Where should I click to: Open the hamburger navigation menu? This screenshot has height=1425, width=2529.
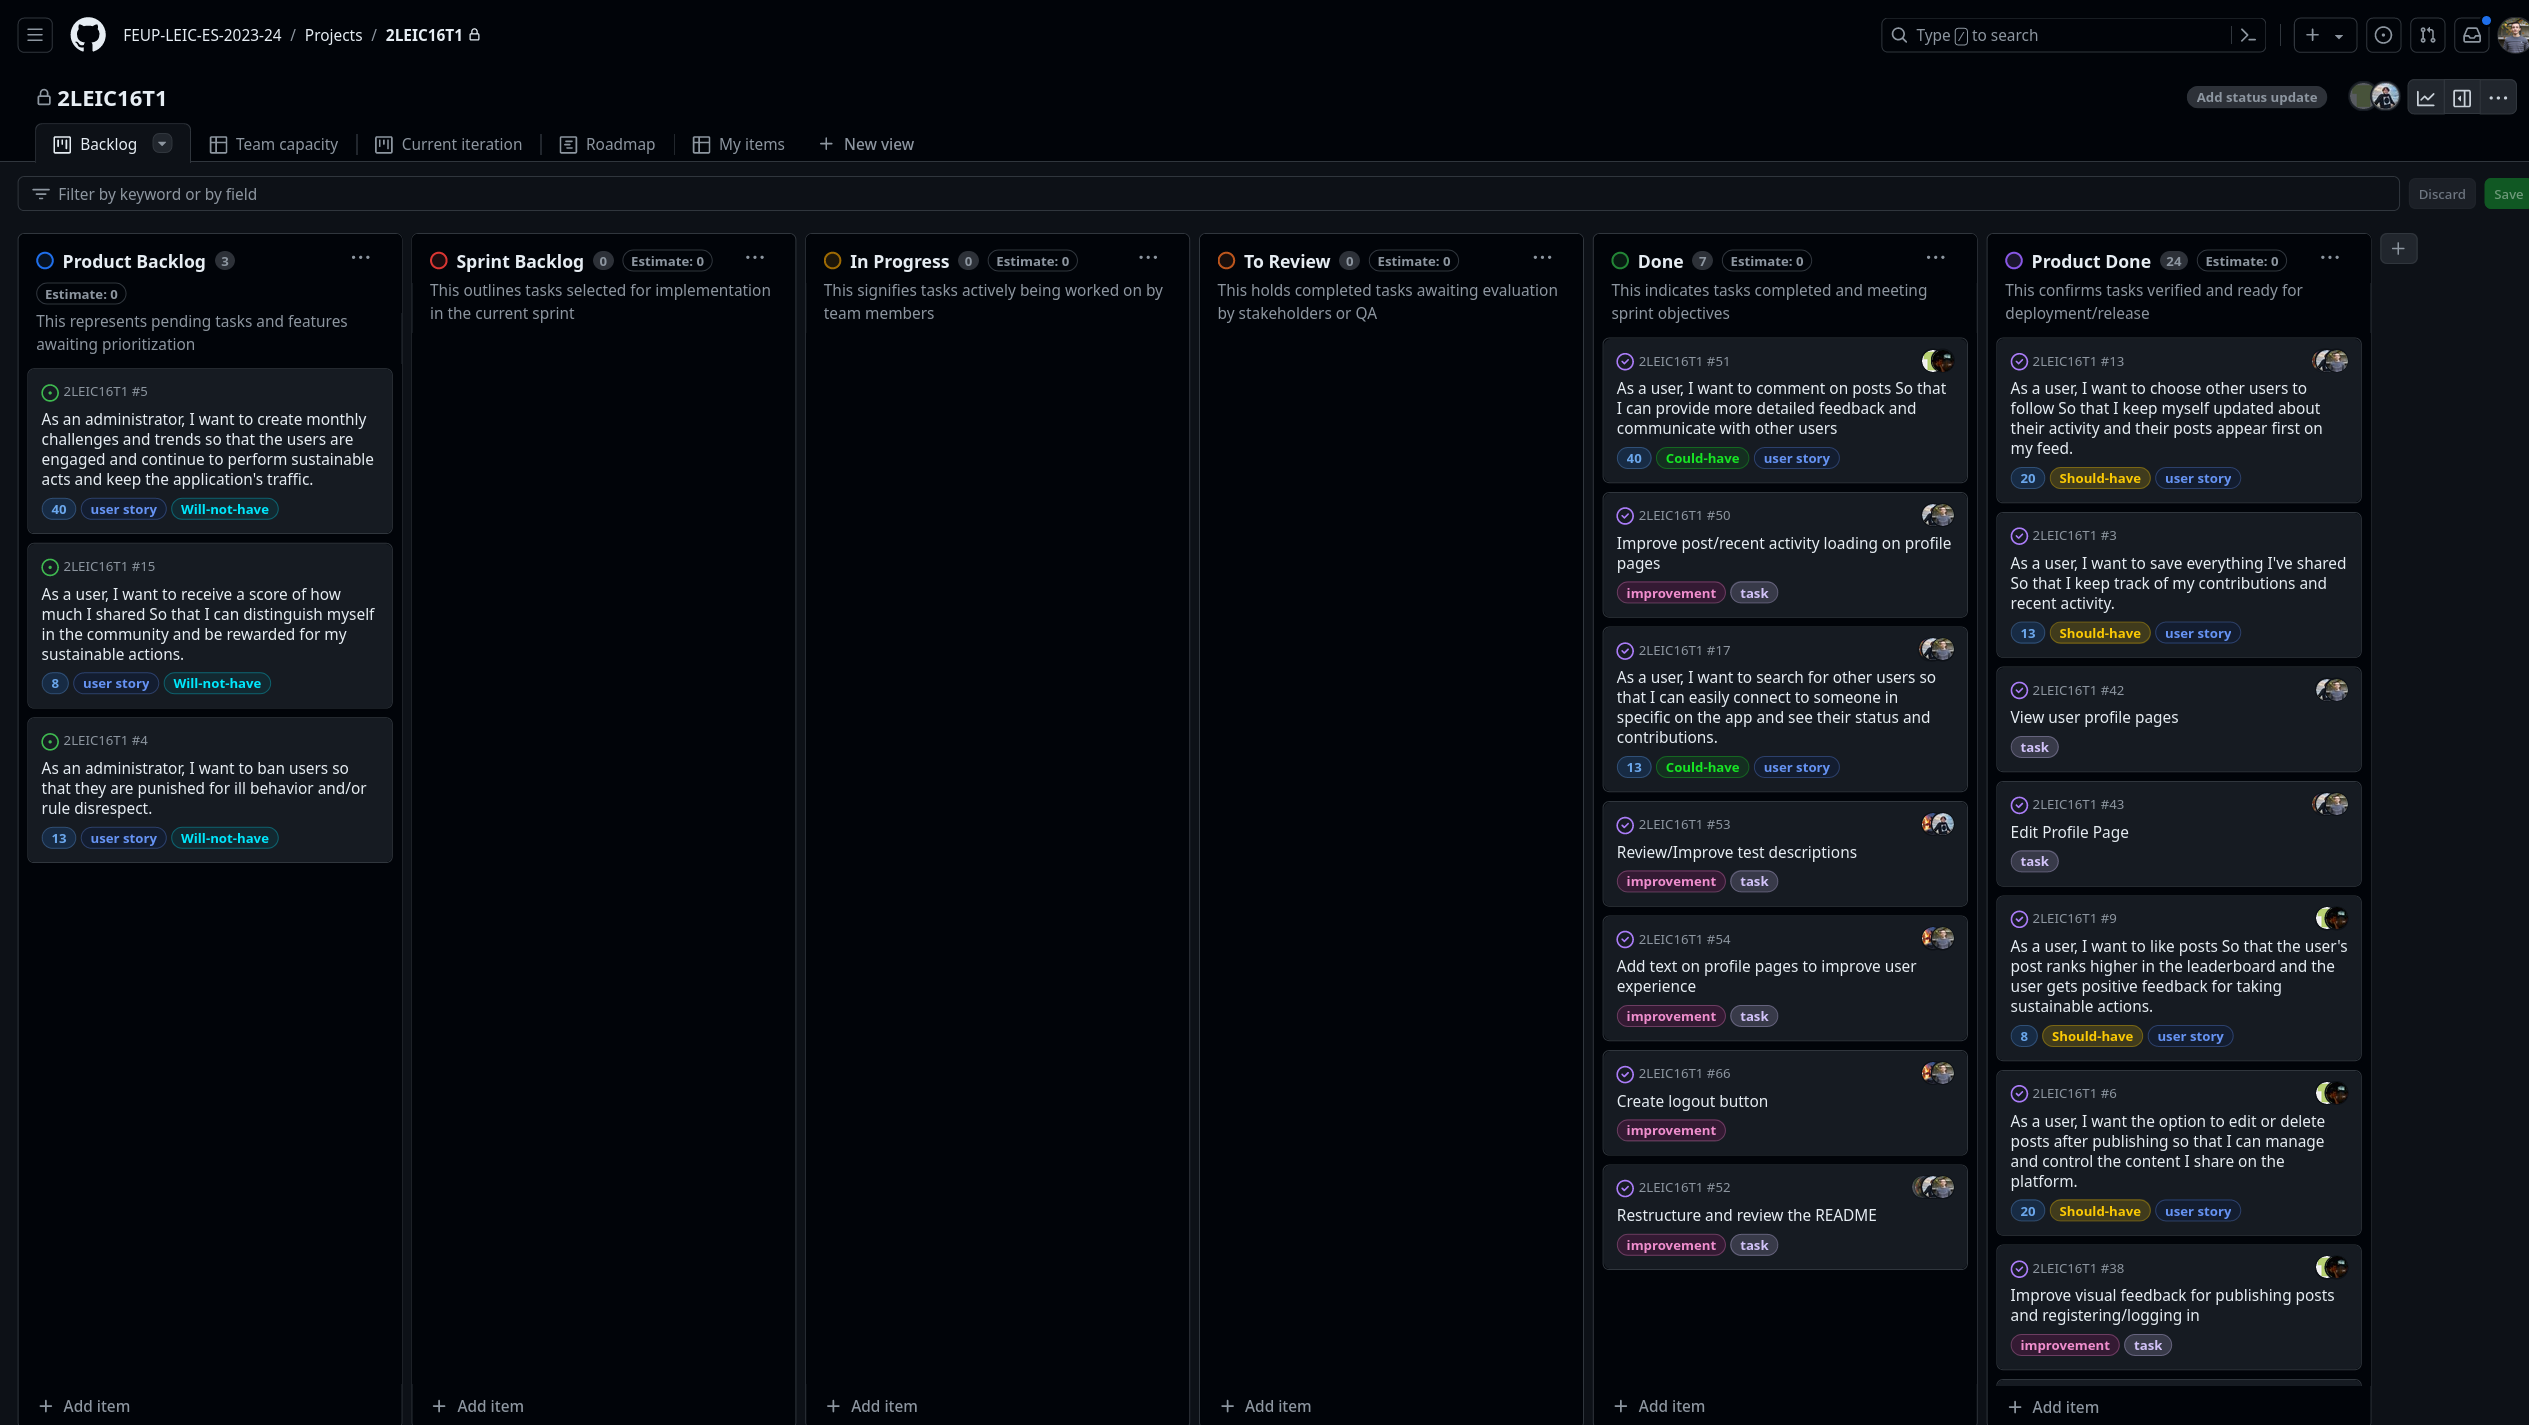[x=35, y=35]
